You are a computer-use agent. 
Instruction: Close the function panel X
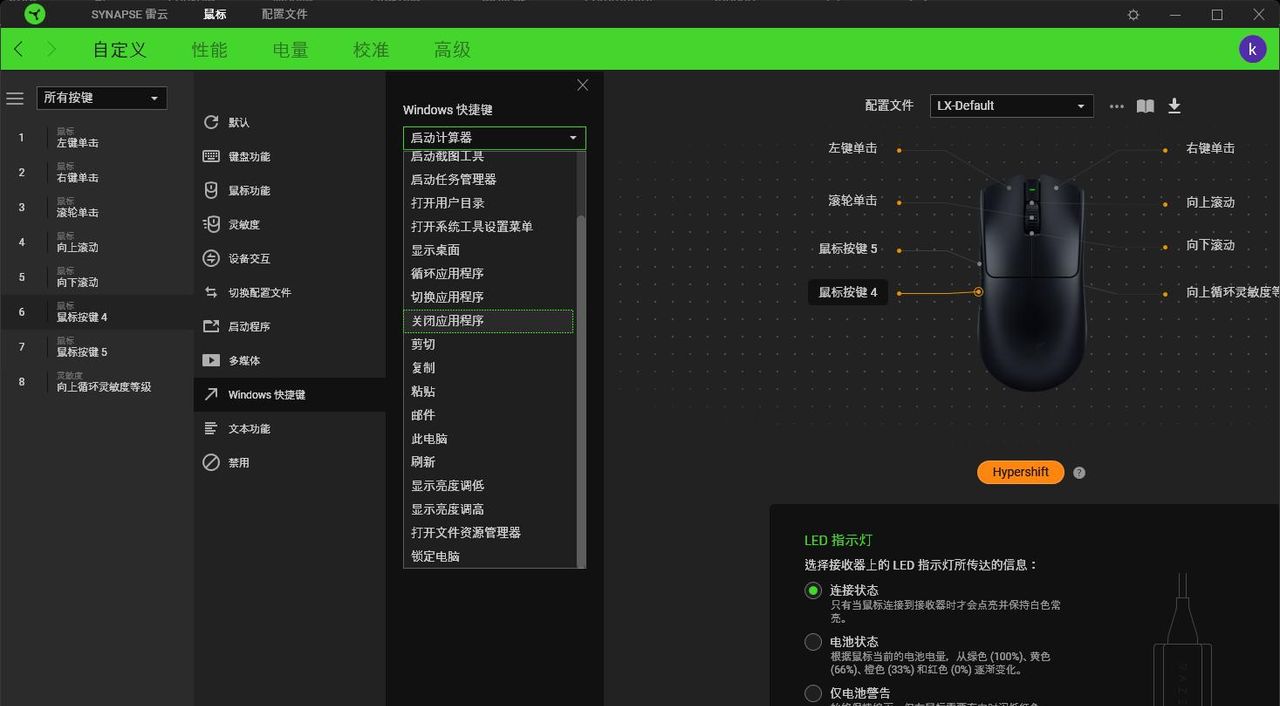[582, 85]
